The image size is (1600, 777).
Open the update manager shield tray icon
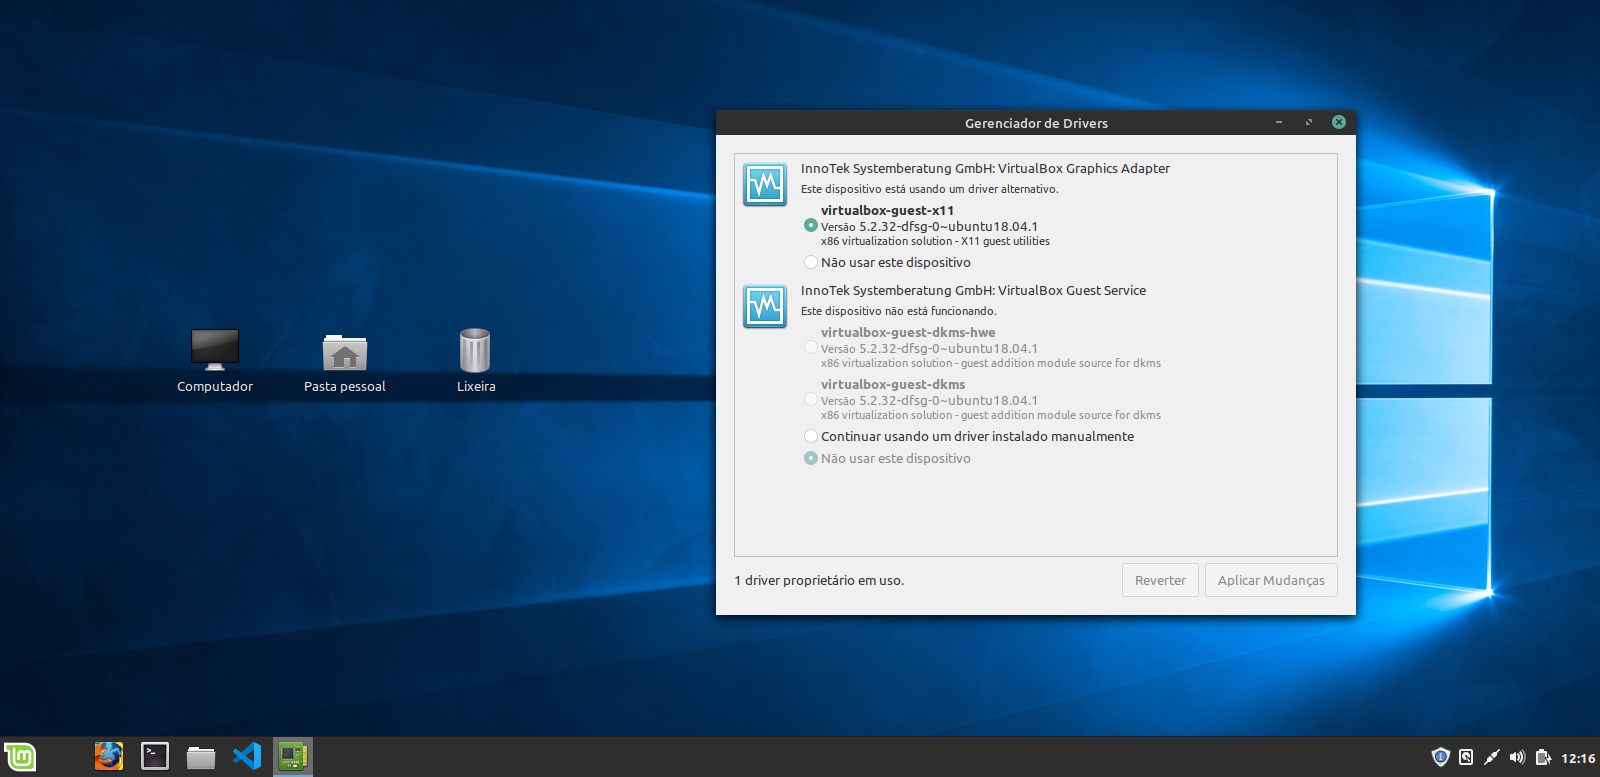pyautogui.click(x=1441, y=757)
